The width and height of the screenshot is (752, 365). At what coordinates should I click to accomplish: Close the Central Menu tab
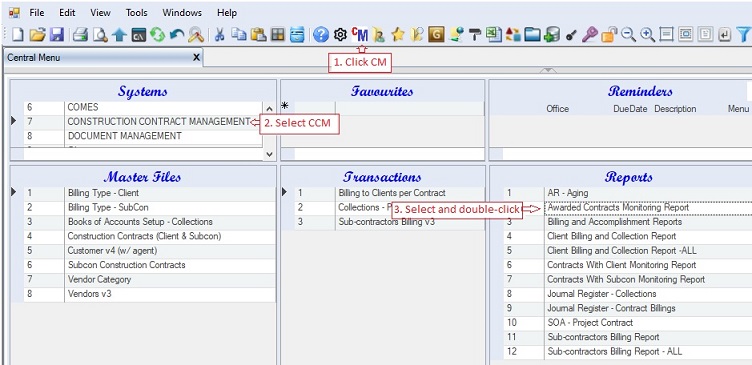pyautogui.click(x=196, y=58)
